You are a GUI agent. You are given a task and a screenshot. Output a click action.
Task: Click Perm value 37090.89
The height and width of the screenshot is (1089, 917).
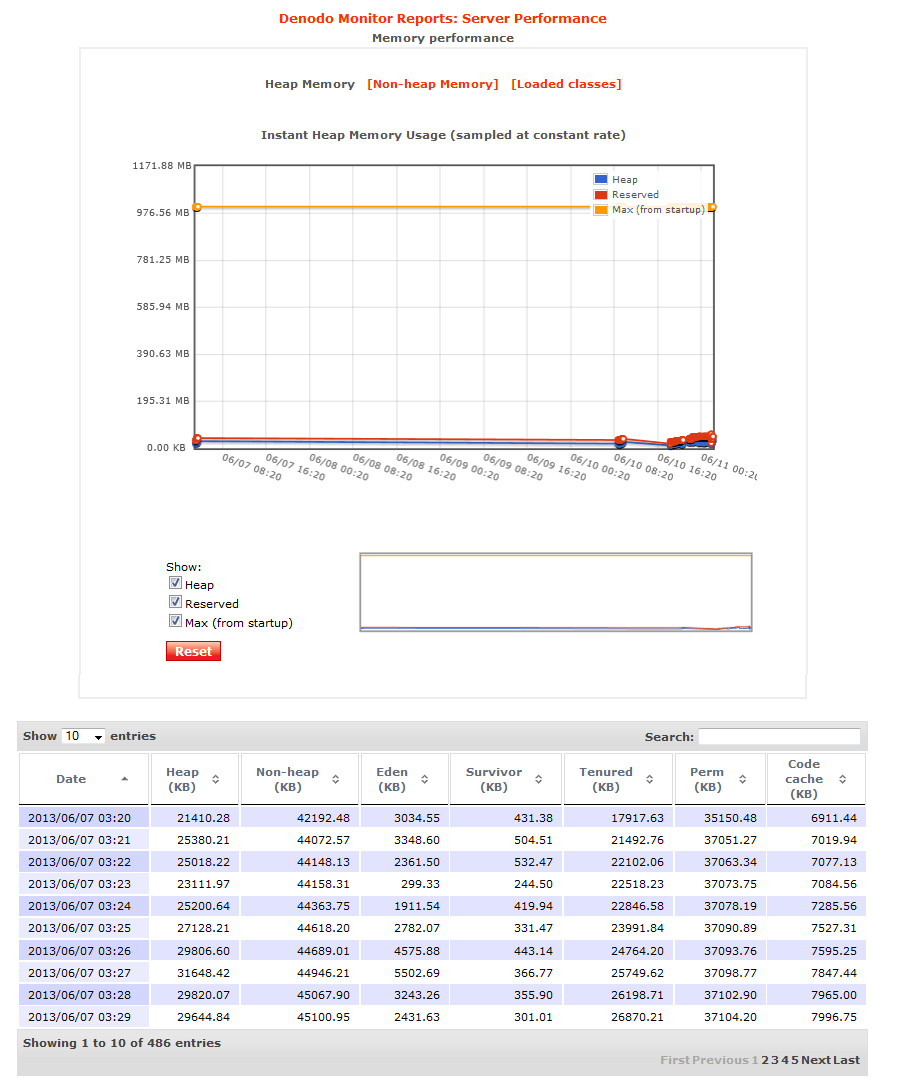(x=730, y=929)
